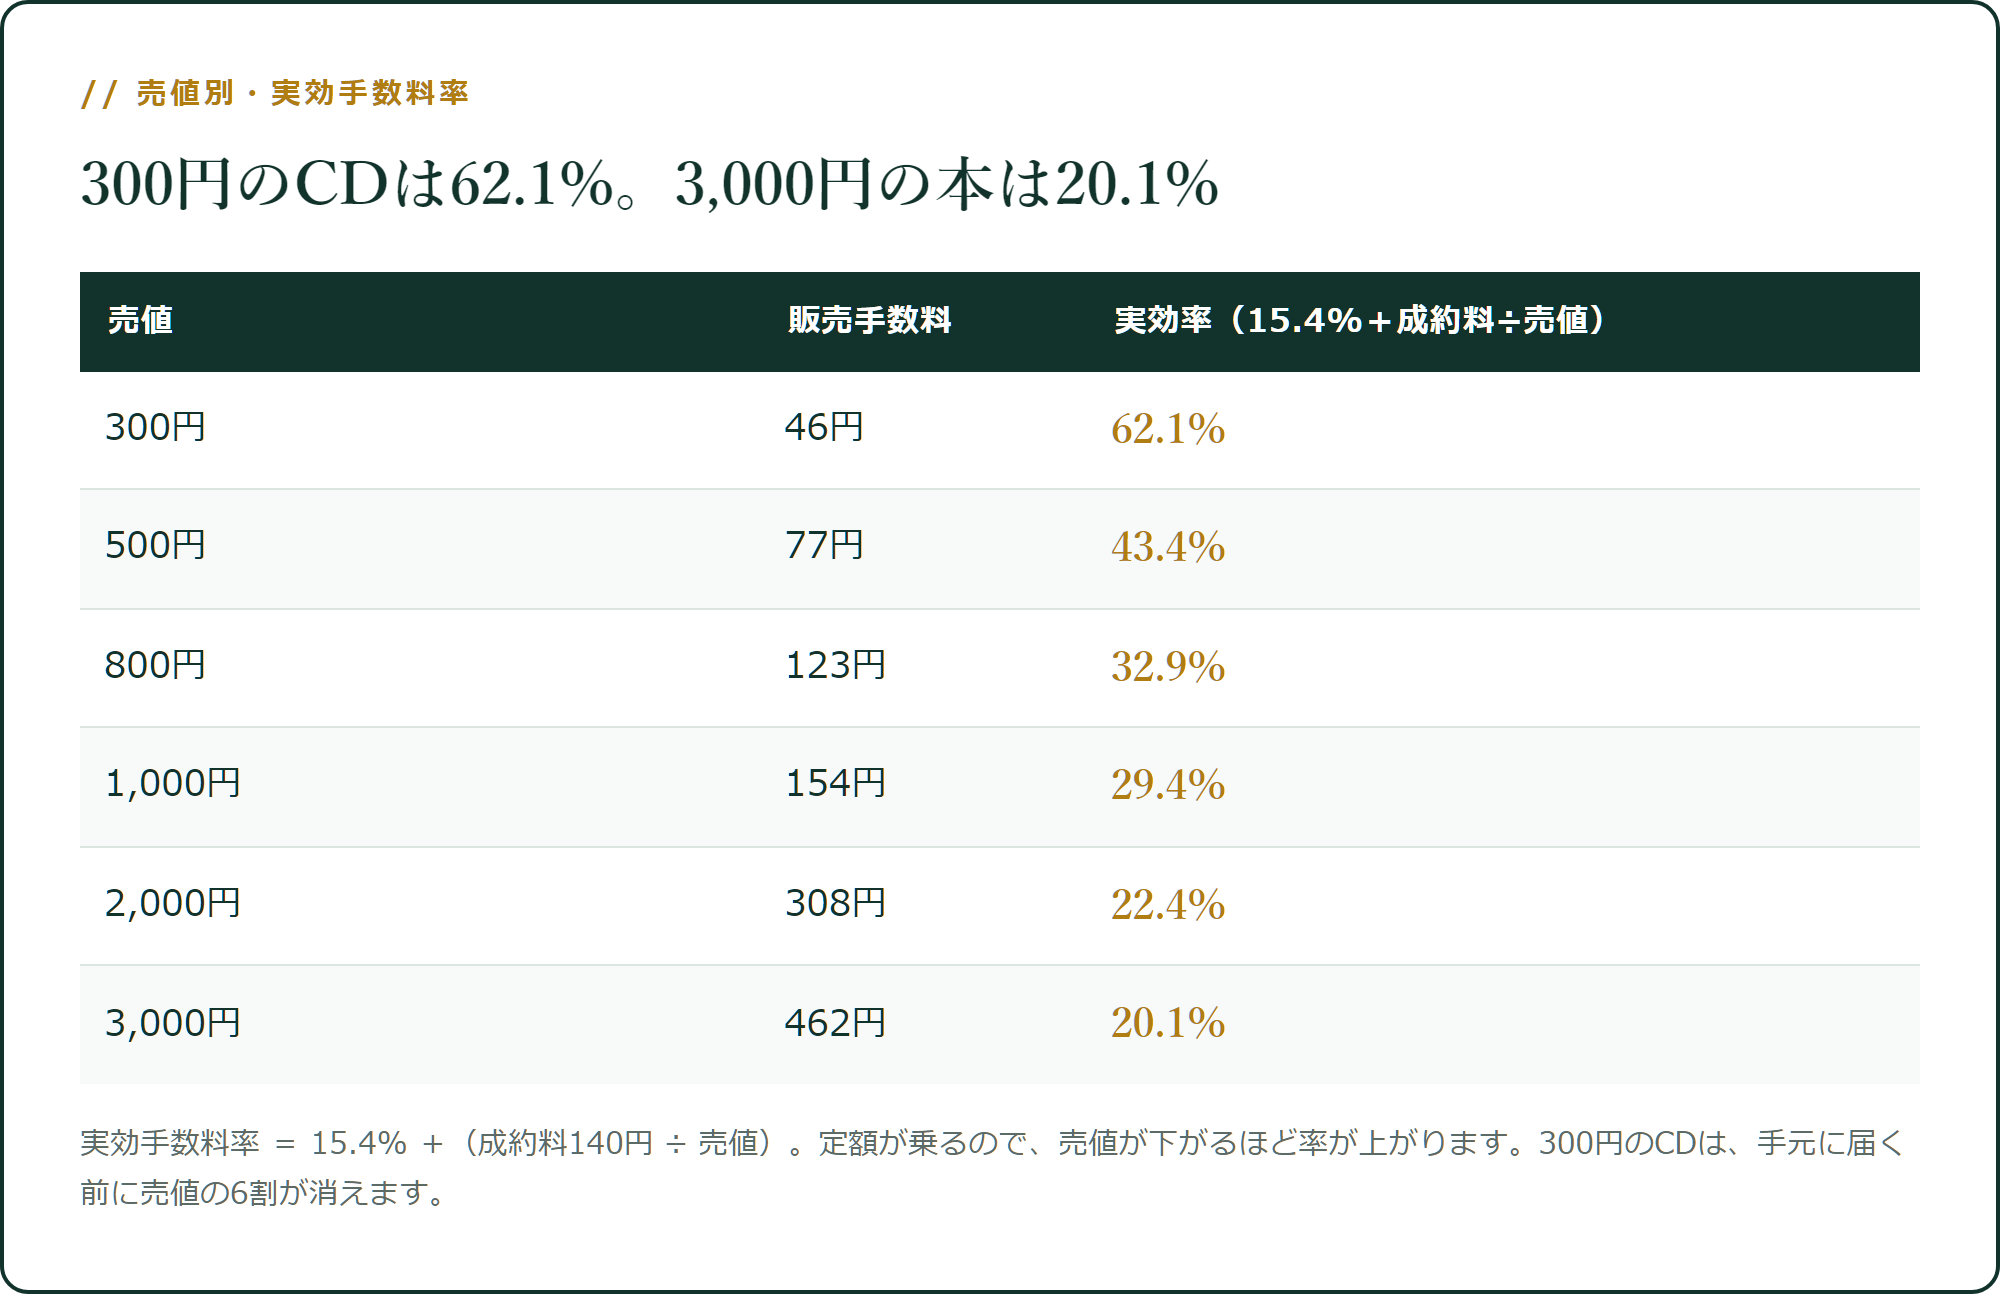Click the 22.4% effective rate value
Image resolution: width=2000 pixels, height=1294 pixels.
[1168, 905]
